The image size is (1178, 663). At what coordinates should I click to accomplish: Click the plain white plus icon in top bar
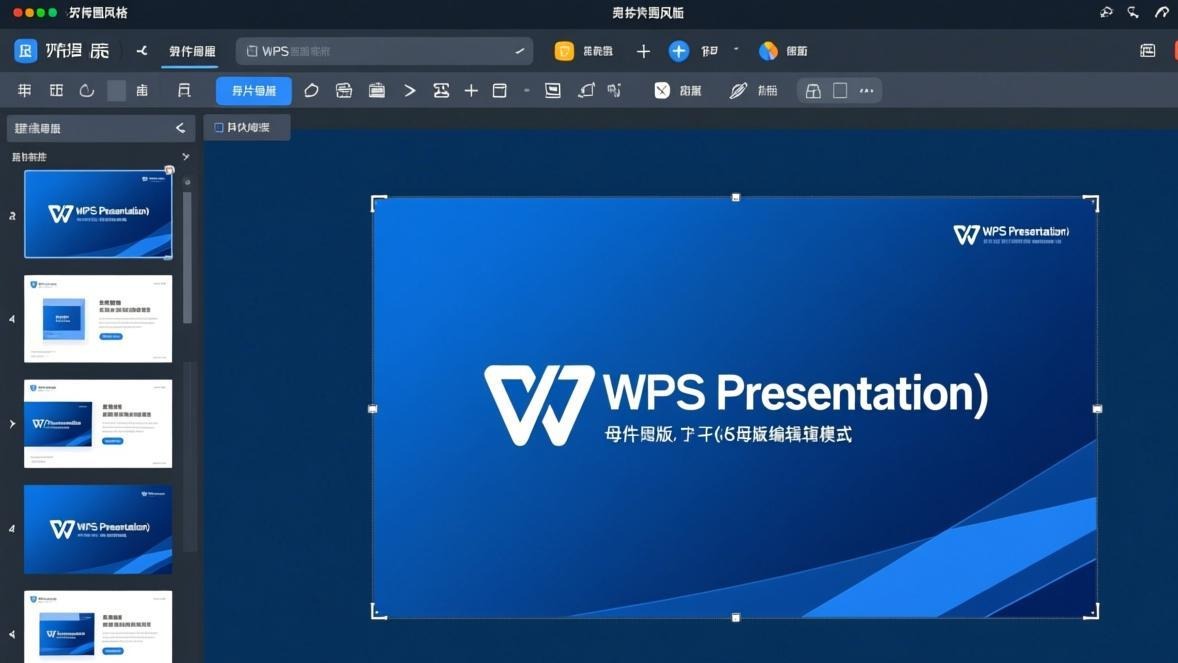(x=643, y=50)
